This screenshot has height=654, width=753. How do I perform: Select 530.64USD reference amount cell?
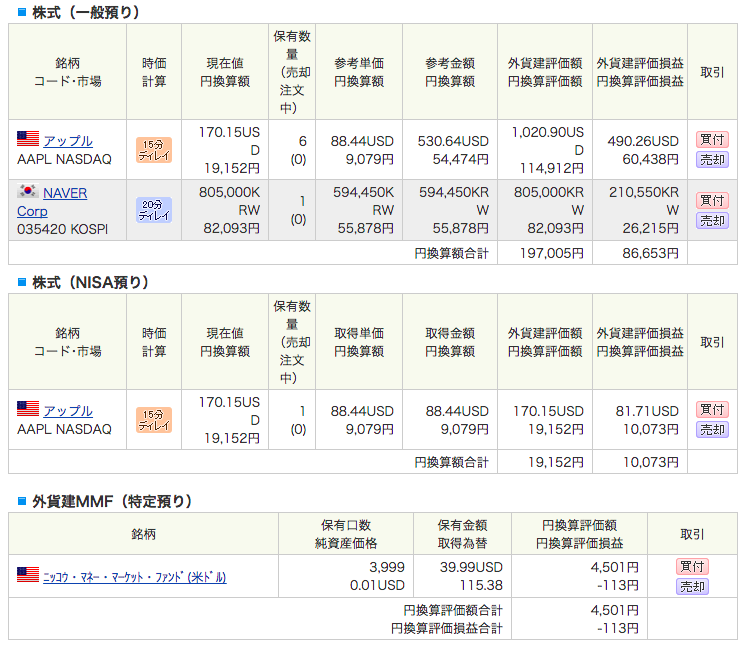click(453, 141)
